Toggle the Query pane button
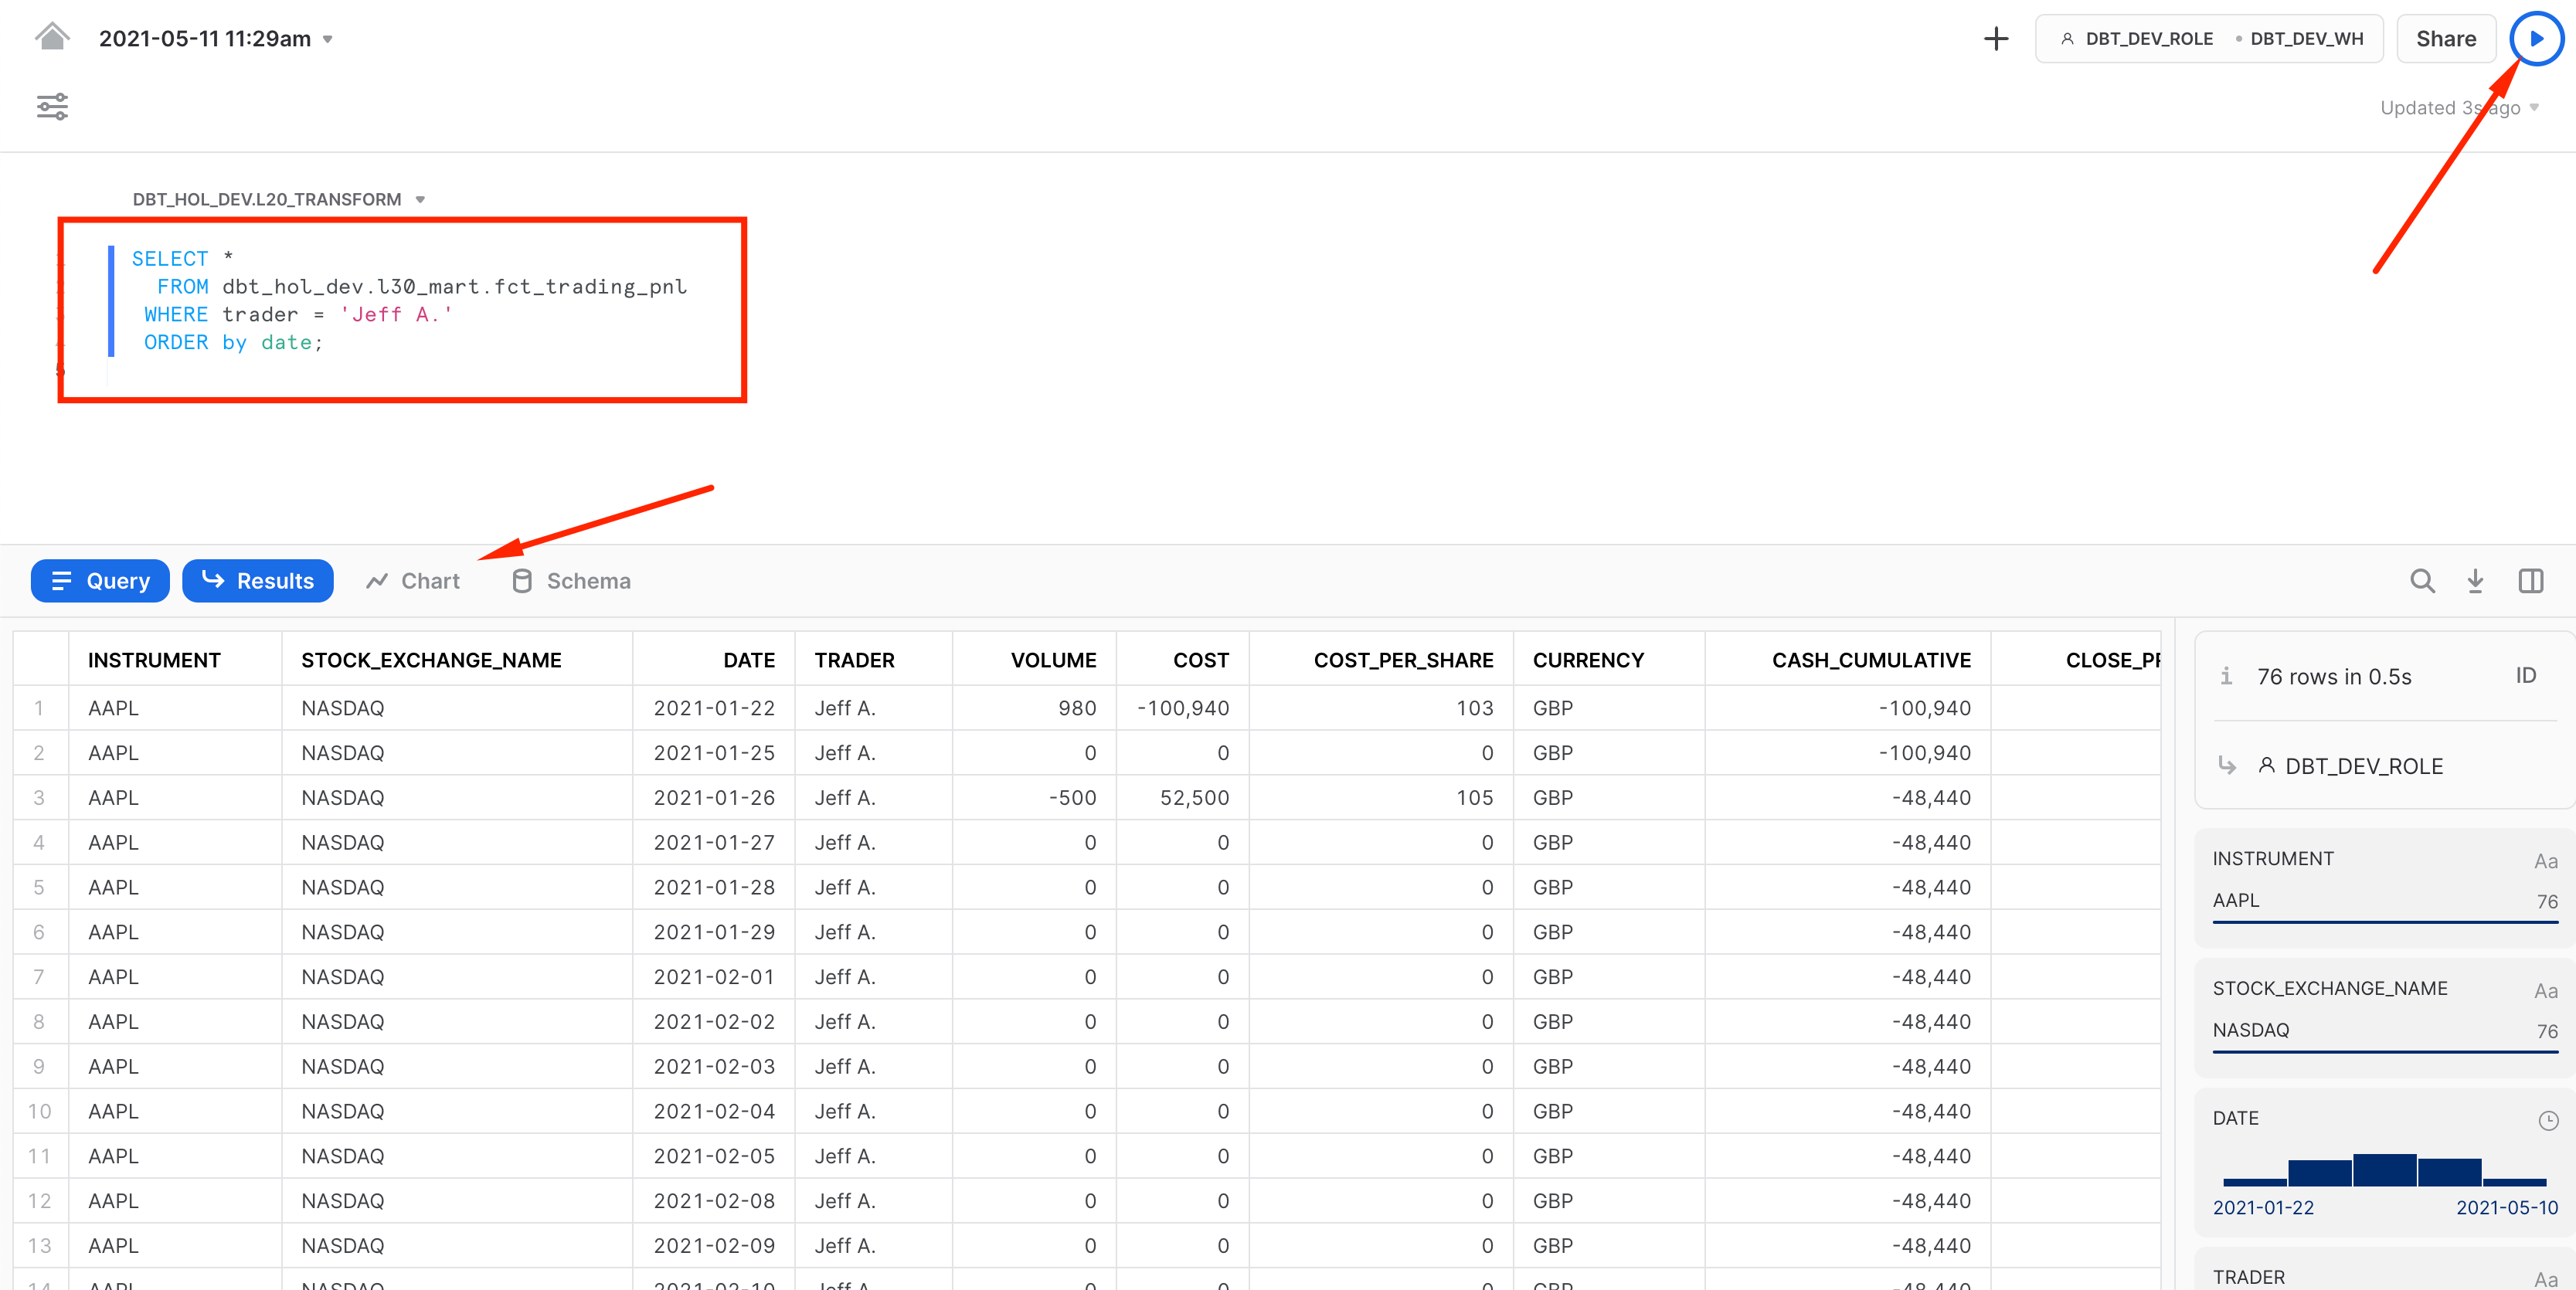This screenshot has height=1290, width=2576. (x=100, y=581)
